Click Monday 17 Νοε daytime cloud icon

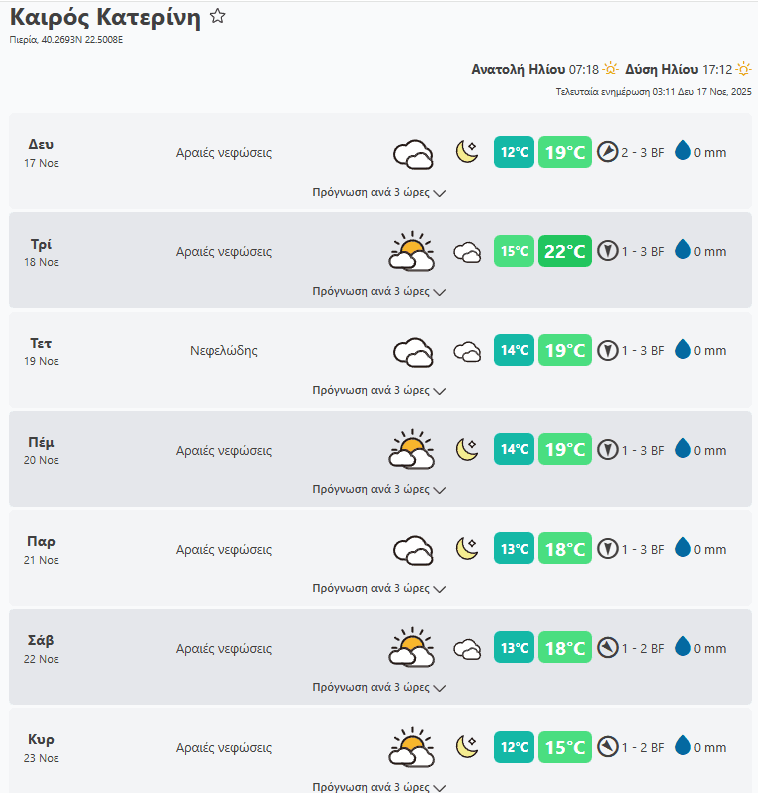point(412,153)
